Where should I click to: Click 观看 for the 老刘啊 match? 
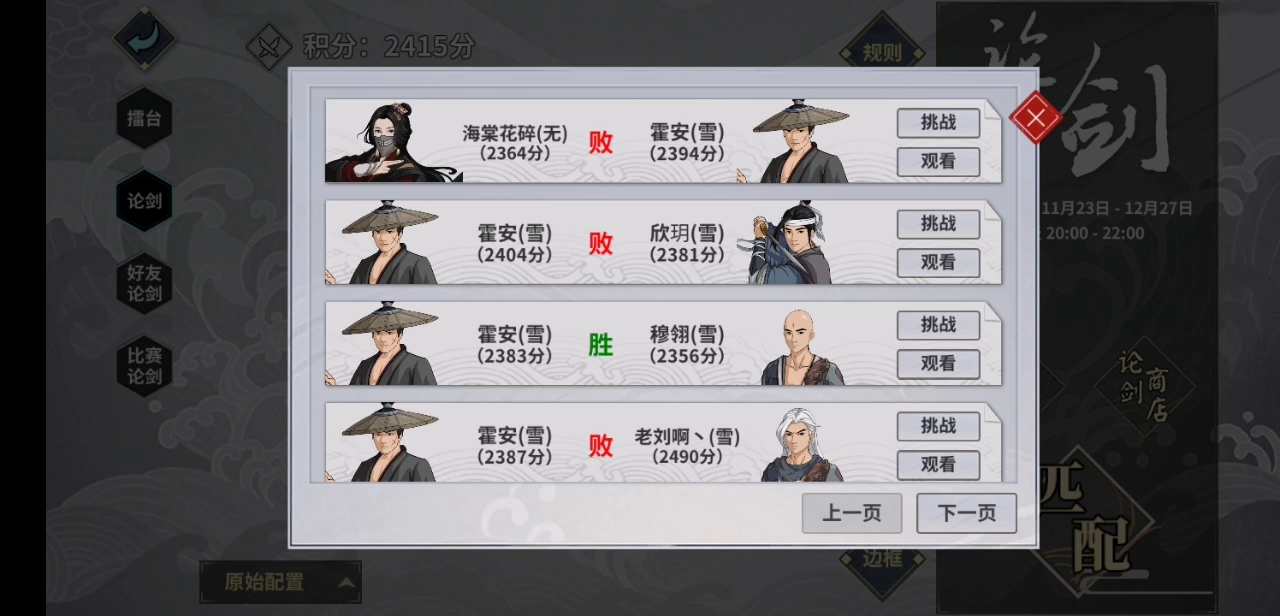click(x=937, y=465)
